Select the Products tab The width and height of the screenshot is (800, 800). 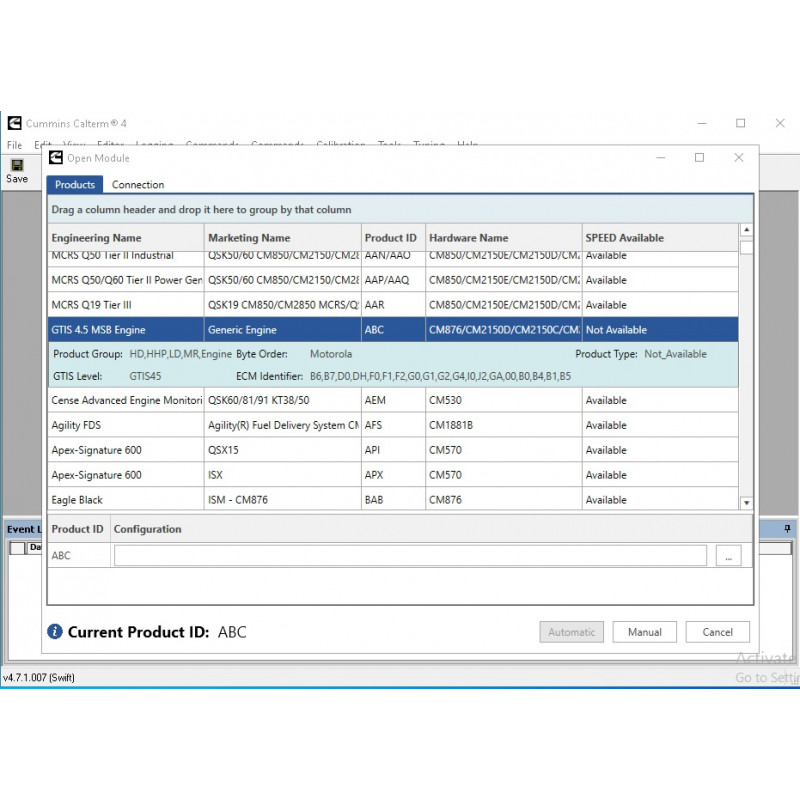[74, 184]
